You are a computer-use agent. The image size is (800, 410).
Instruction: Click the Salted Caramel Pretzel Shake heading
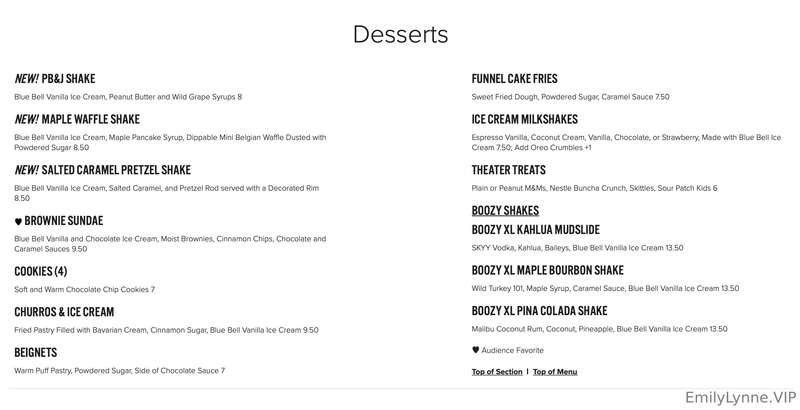tap(103, 170)
